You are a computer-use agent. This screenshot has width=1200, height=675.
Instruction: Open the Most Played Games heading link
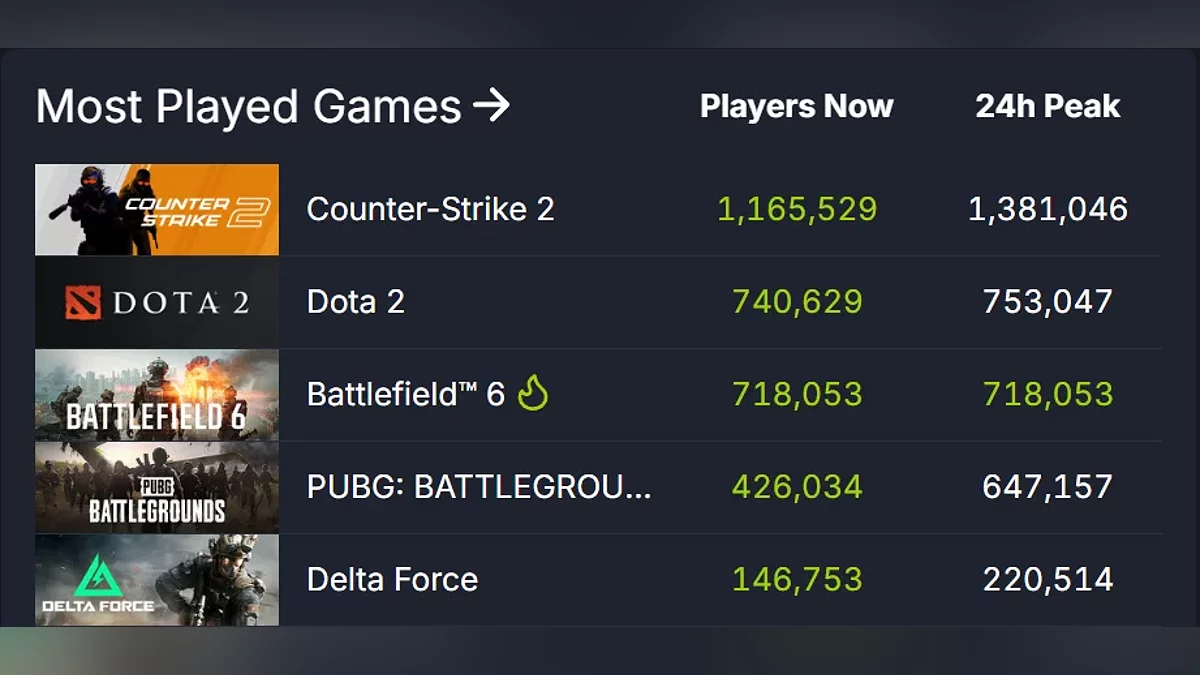248,107
